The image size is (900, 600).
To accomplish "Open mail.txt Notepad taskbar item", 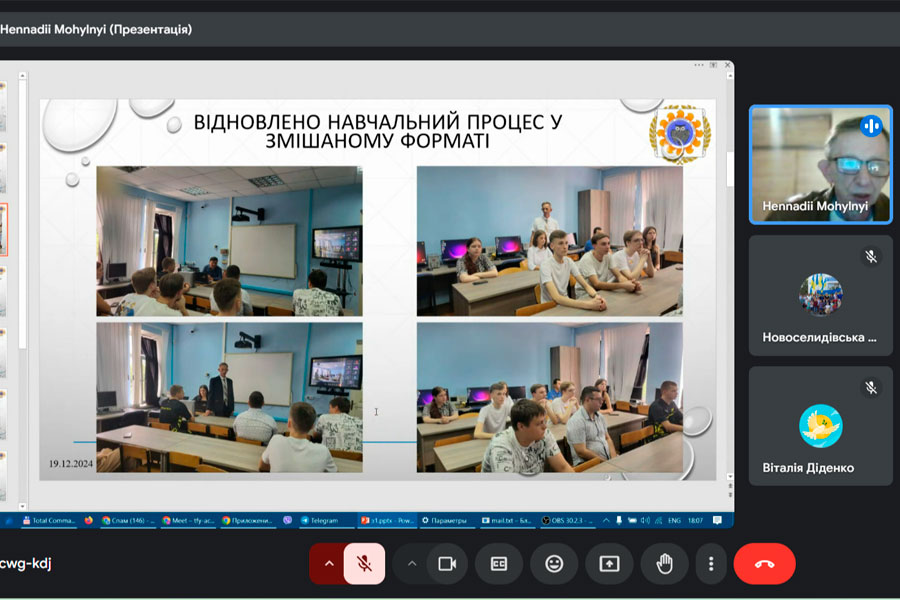I will pyautogui.click(x=506, y=520).
